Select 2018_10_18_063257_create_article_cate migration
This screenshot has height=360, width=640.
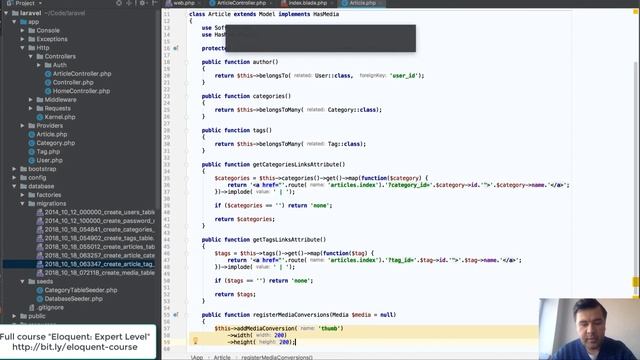99,256
